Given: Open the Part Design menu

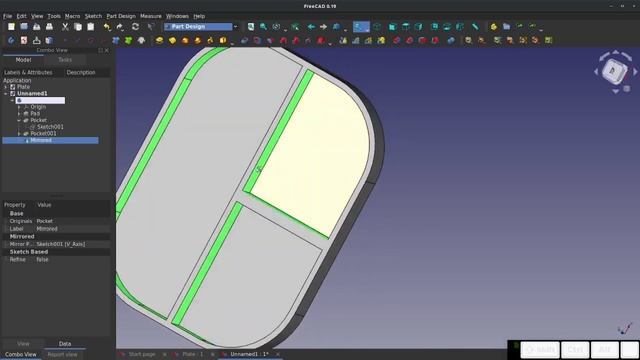Looking at the screenshot, I should point(121,16).
